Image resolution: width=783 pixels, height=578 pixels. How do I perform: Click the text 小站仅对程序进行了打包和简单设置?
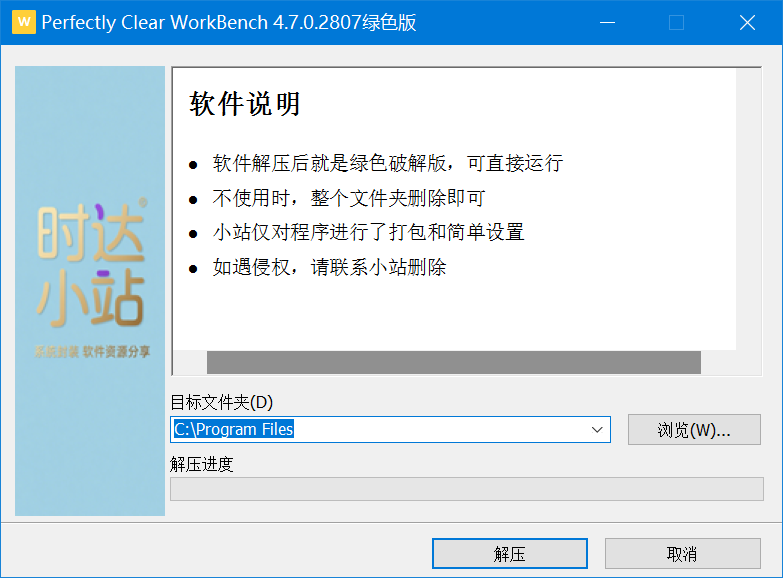369,232
